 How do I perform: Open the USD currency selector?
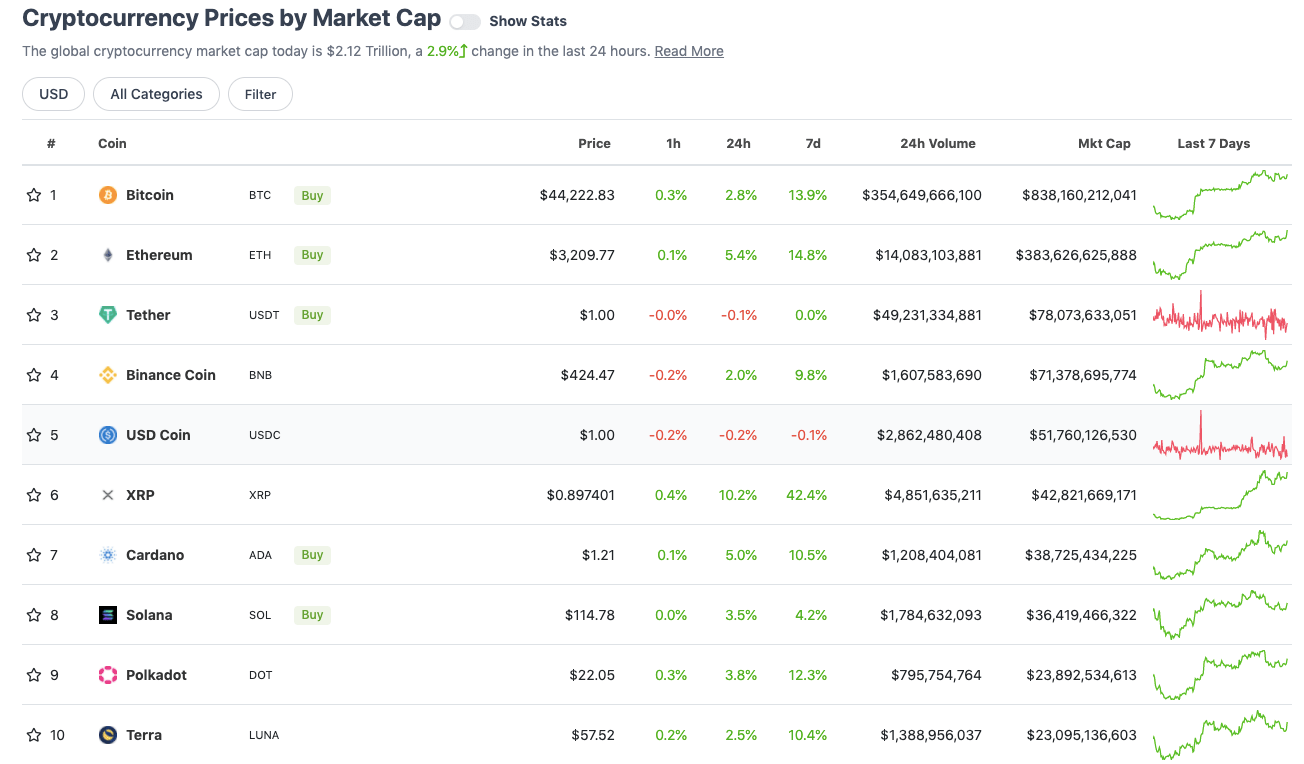(x=54, y=94)
